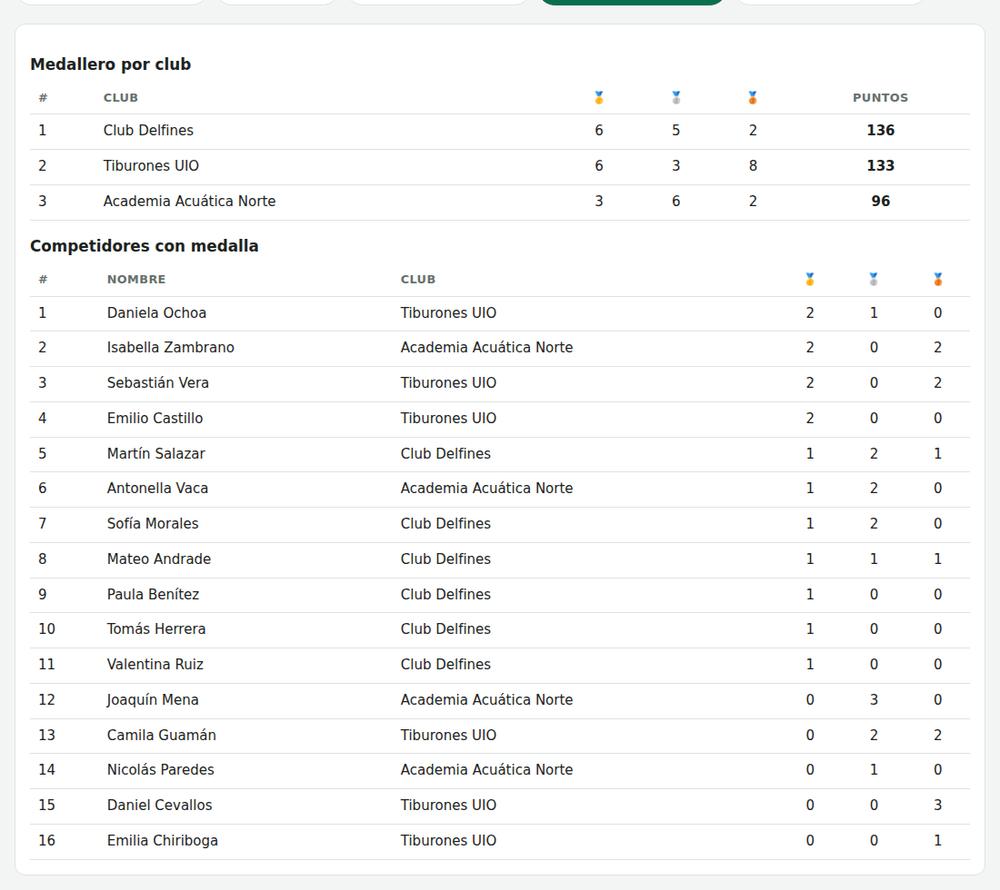The image size is (1000, 890).
Task: Select the NOMBRE column header
Action: 136,279
